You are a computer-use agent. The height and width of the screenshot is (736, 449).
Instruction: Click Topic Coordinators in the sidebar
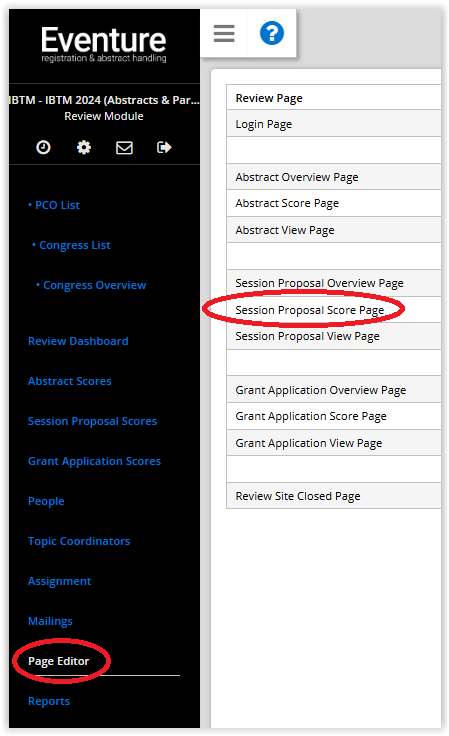(79, 541)
